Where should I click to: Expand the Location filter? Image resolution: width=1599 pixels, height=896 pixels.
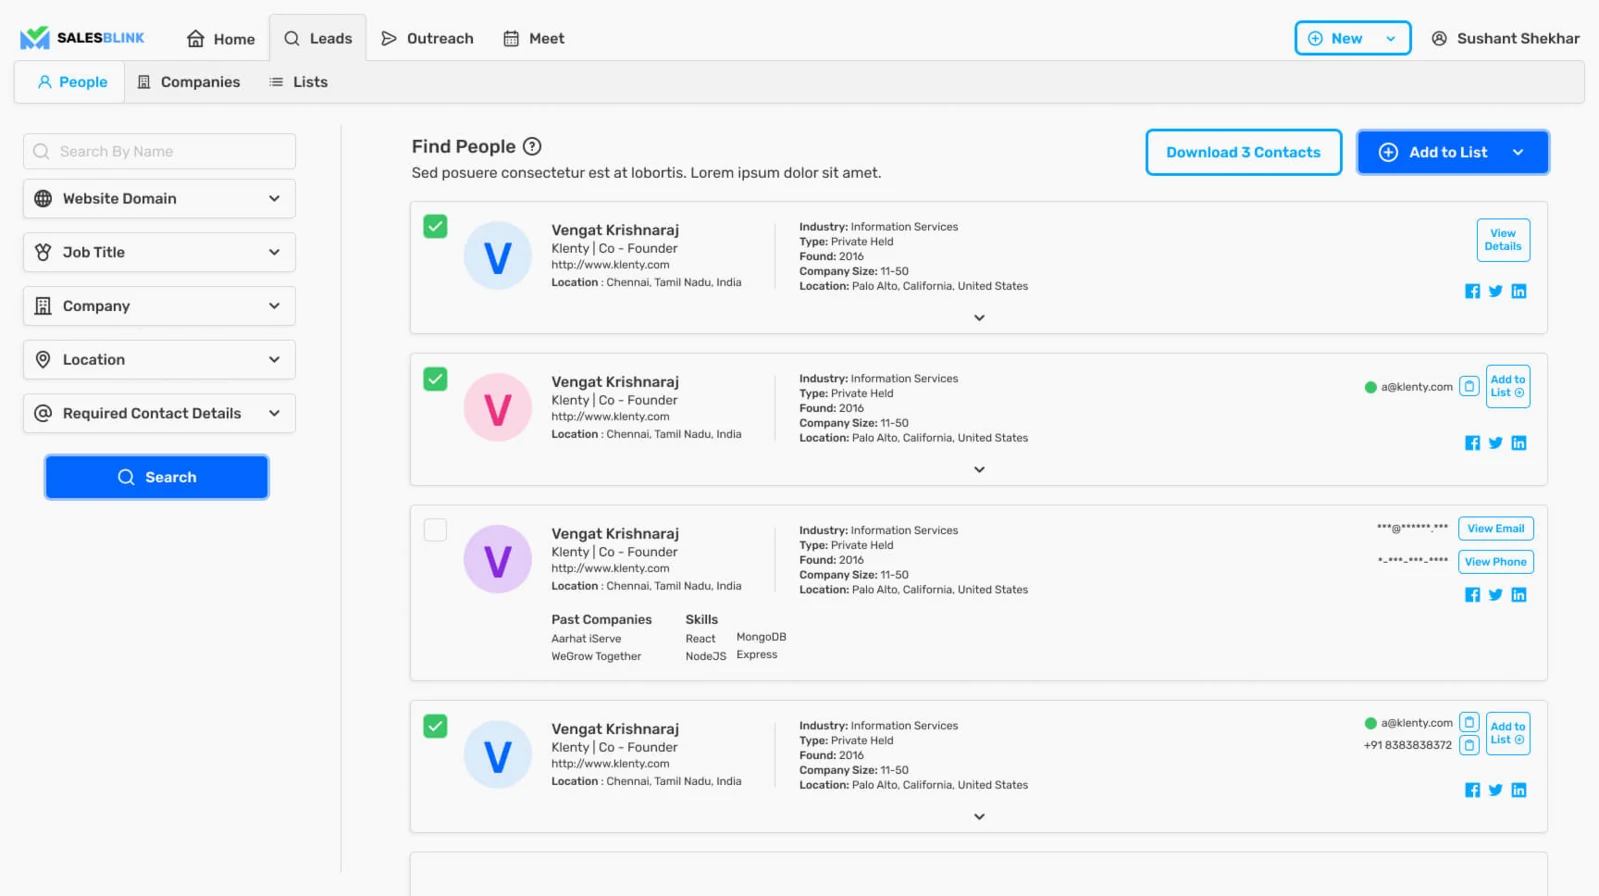[x=159, y=359]
